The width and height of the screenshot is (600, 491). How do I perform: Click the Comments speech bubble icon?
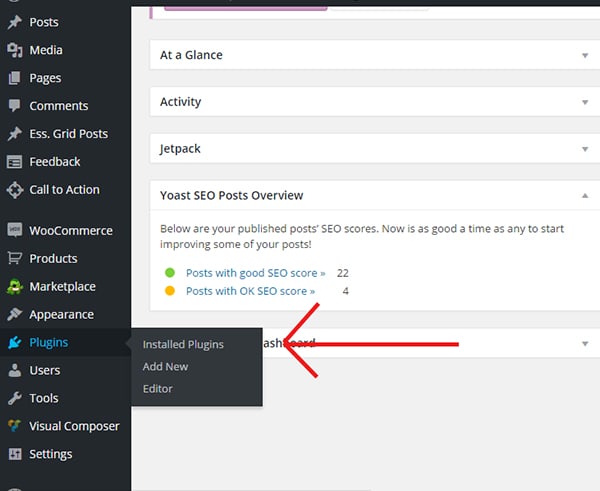(x=15, y=106)
